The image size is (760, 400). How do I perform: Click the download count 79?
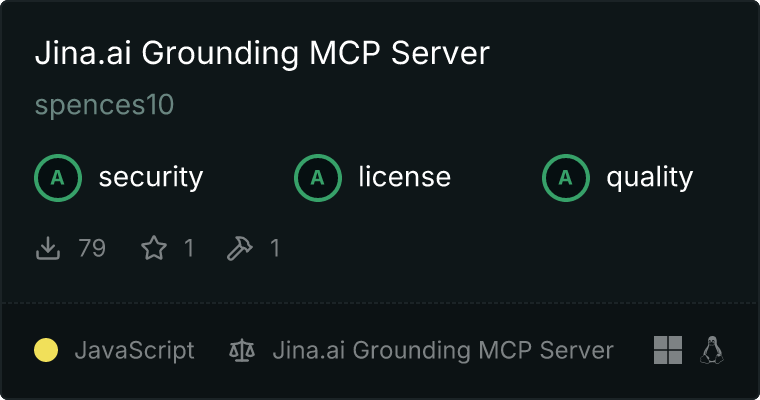click(92, 248)
